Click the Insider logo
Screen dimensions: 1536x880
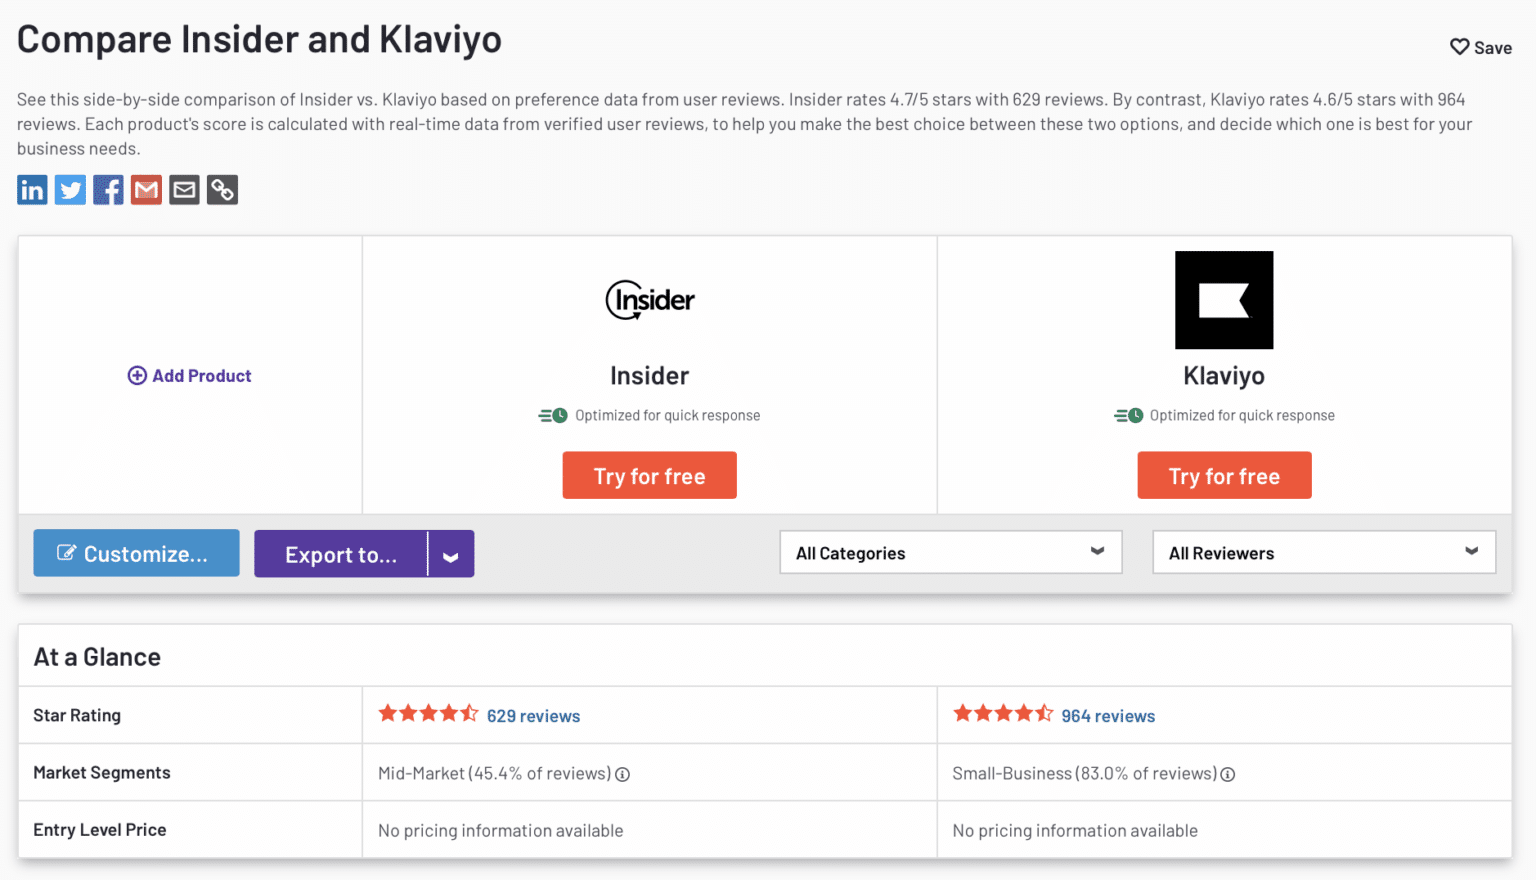(x=650, y=300)
